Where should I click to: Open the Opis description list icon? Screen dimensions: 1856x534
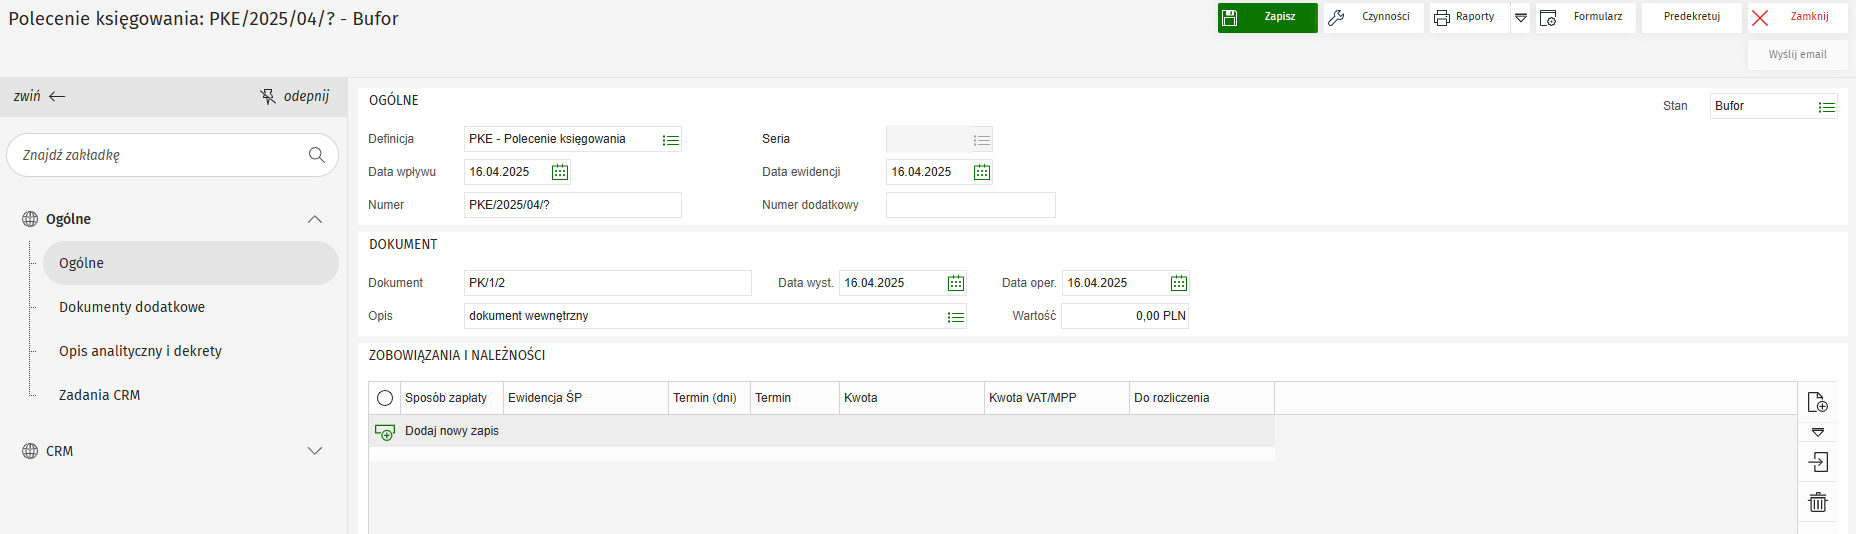956,317
